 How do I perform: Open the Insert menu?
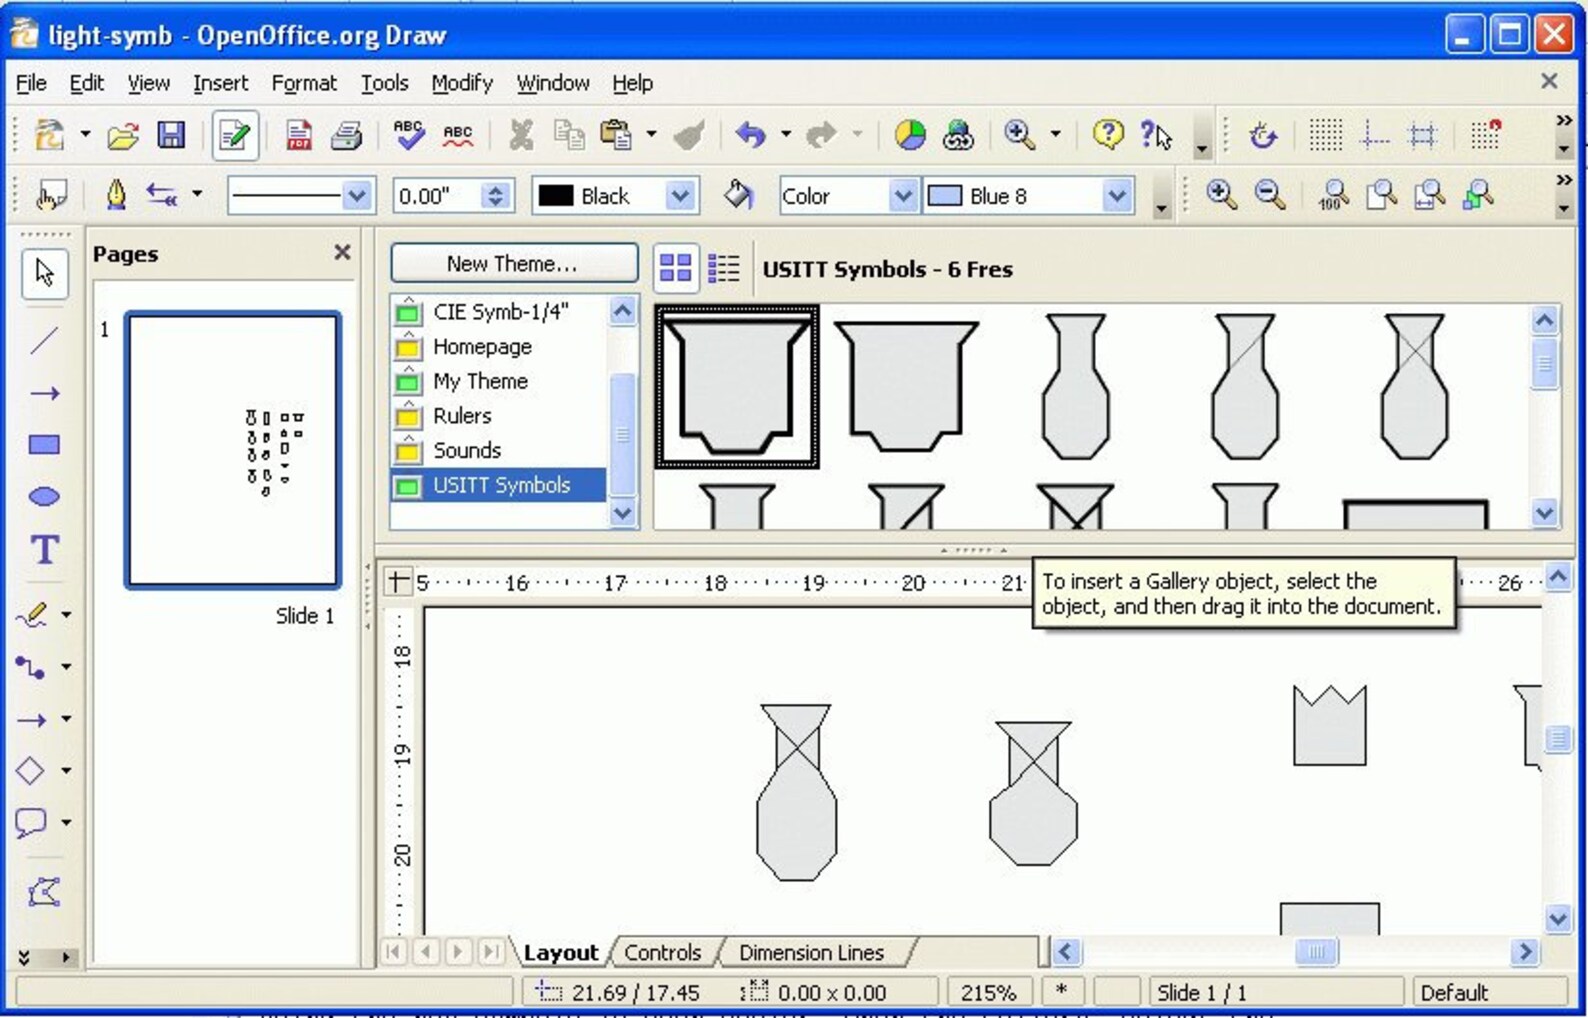(220, 83)
